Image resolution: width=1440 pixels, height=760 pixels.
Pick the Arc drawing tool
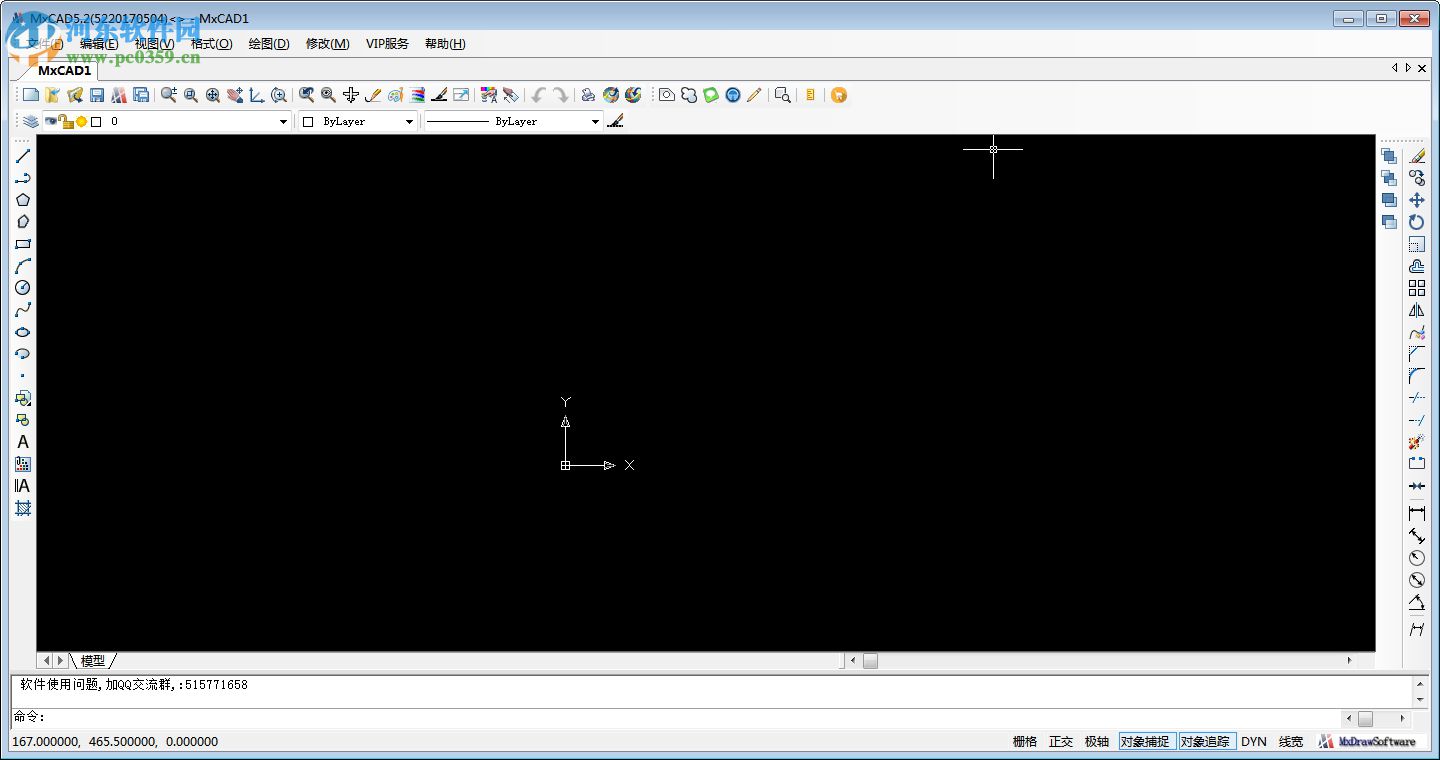coord(22,266)
